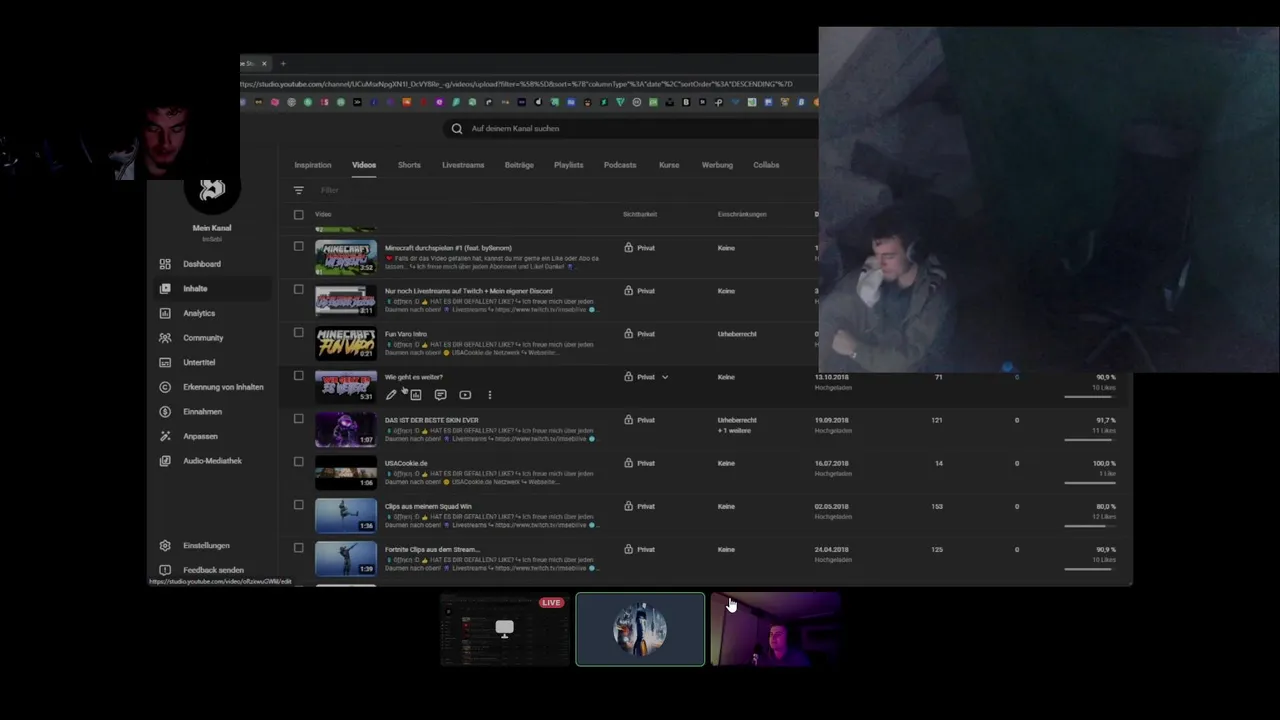This screenshot has width=1280, height=720.
Task: Open comments icon for Wie geht es weiter?
Action: pos(440,395)
